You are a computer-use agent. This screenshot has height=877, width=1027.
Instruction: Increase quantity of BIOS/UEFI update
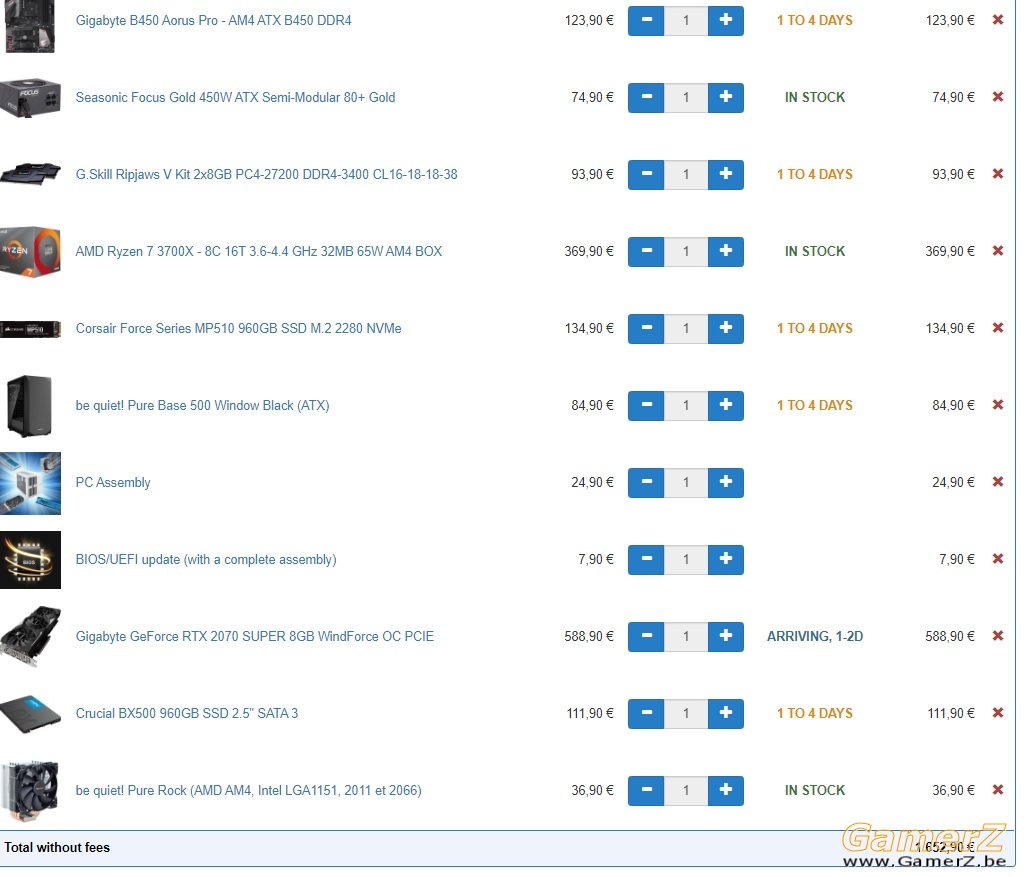click(x=726, y=559)
